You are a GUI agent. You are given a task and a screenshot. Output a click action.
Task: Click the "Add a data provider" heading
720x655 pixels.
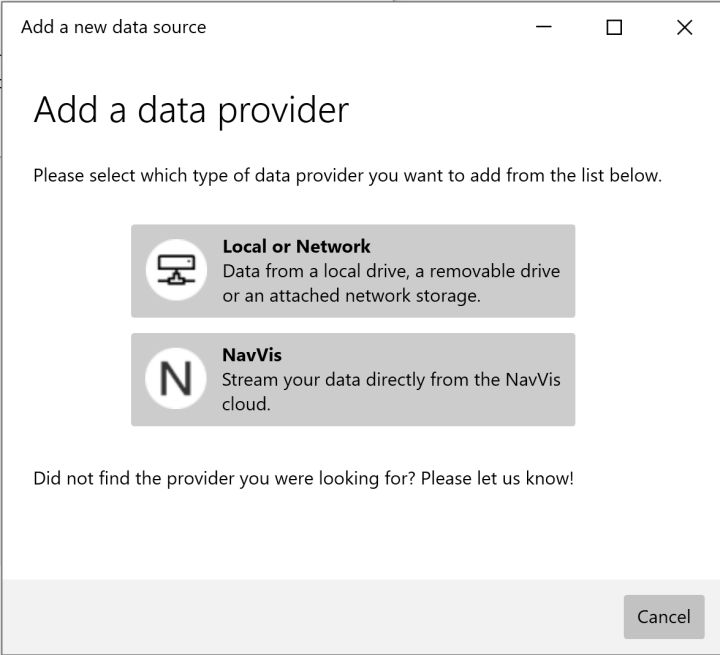(191, 110)
